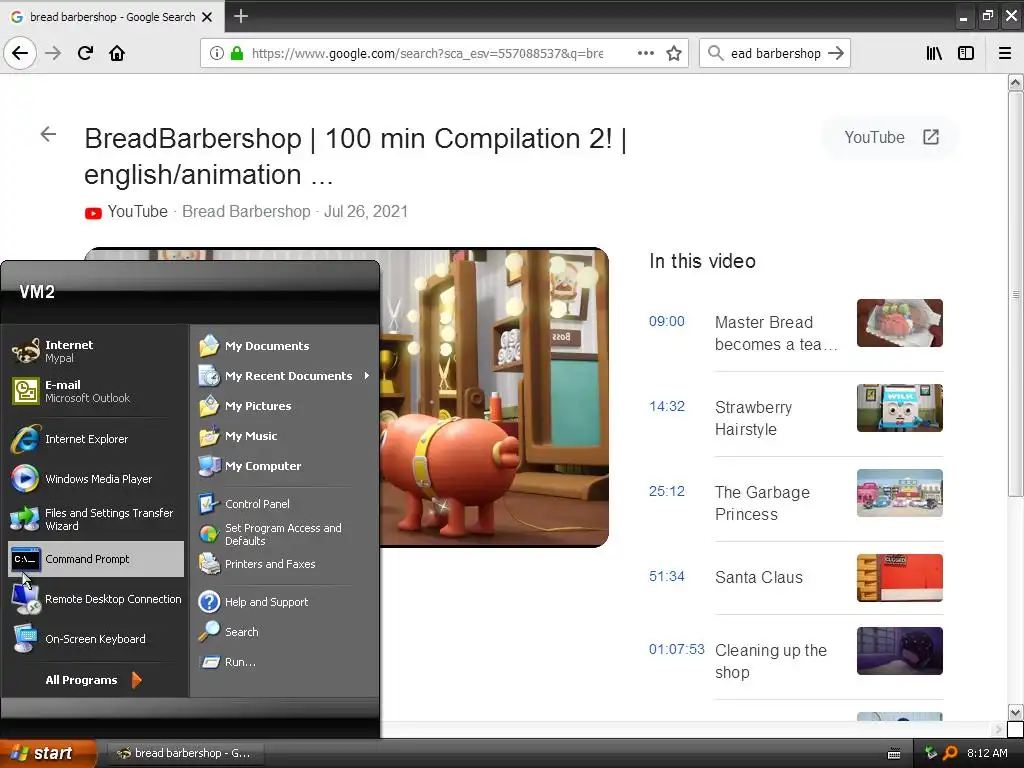Screen dimensions: 1024x768
Task: Show site information icon in address bar
Action: pos(216,53)
